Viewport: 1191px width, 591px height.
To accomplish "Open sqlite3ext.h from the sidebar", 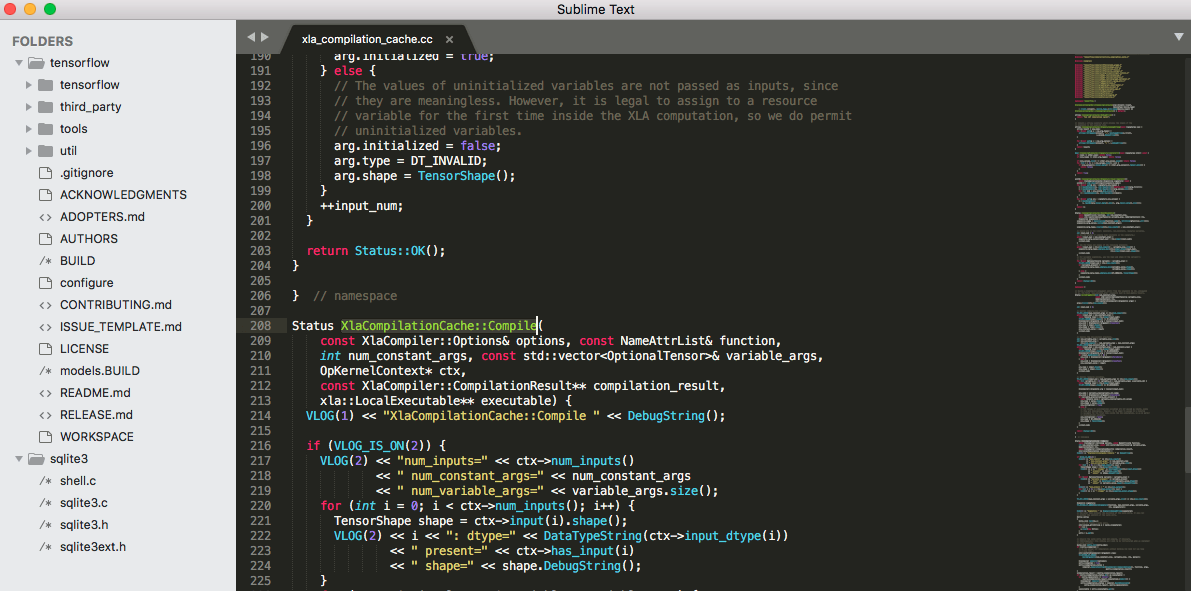I will [x=93, y=547].
